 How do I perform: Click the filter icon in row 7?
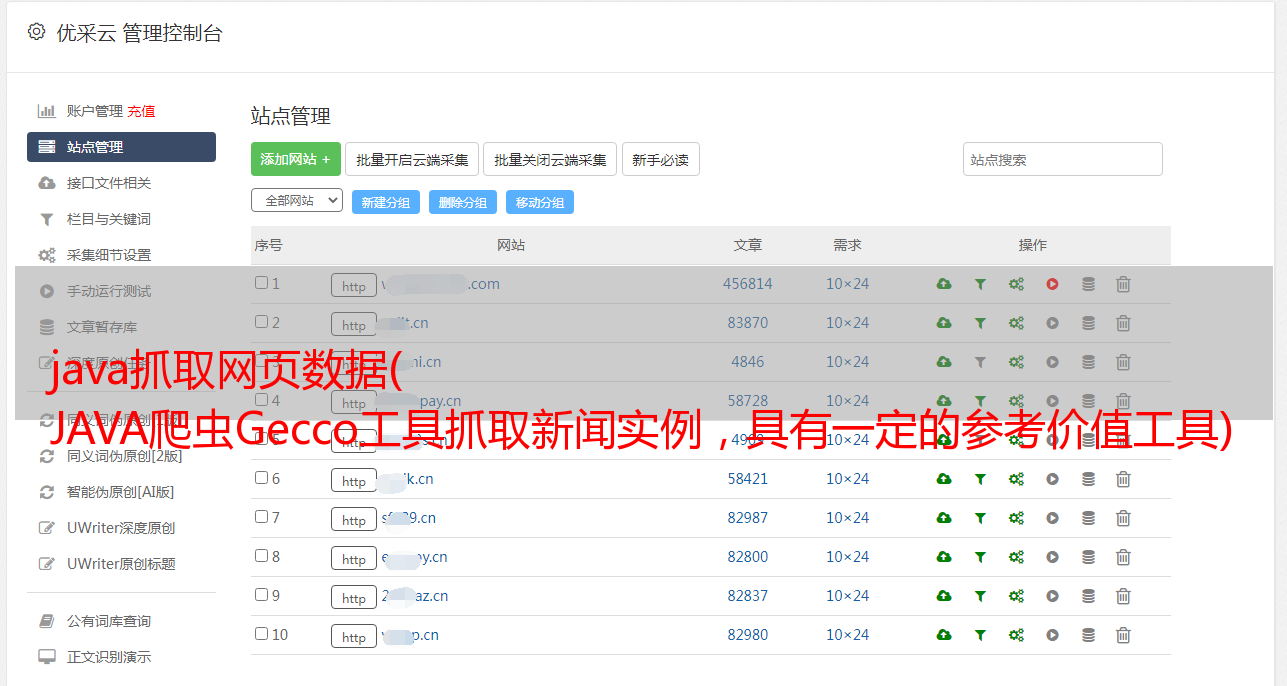pos(980,518)
